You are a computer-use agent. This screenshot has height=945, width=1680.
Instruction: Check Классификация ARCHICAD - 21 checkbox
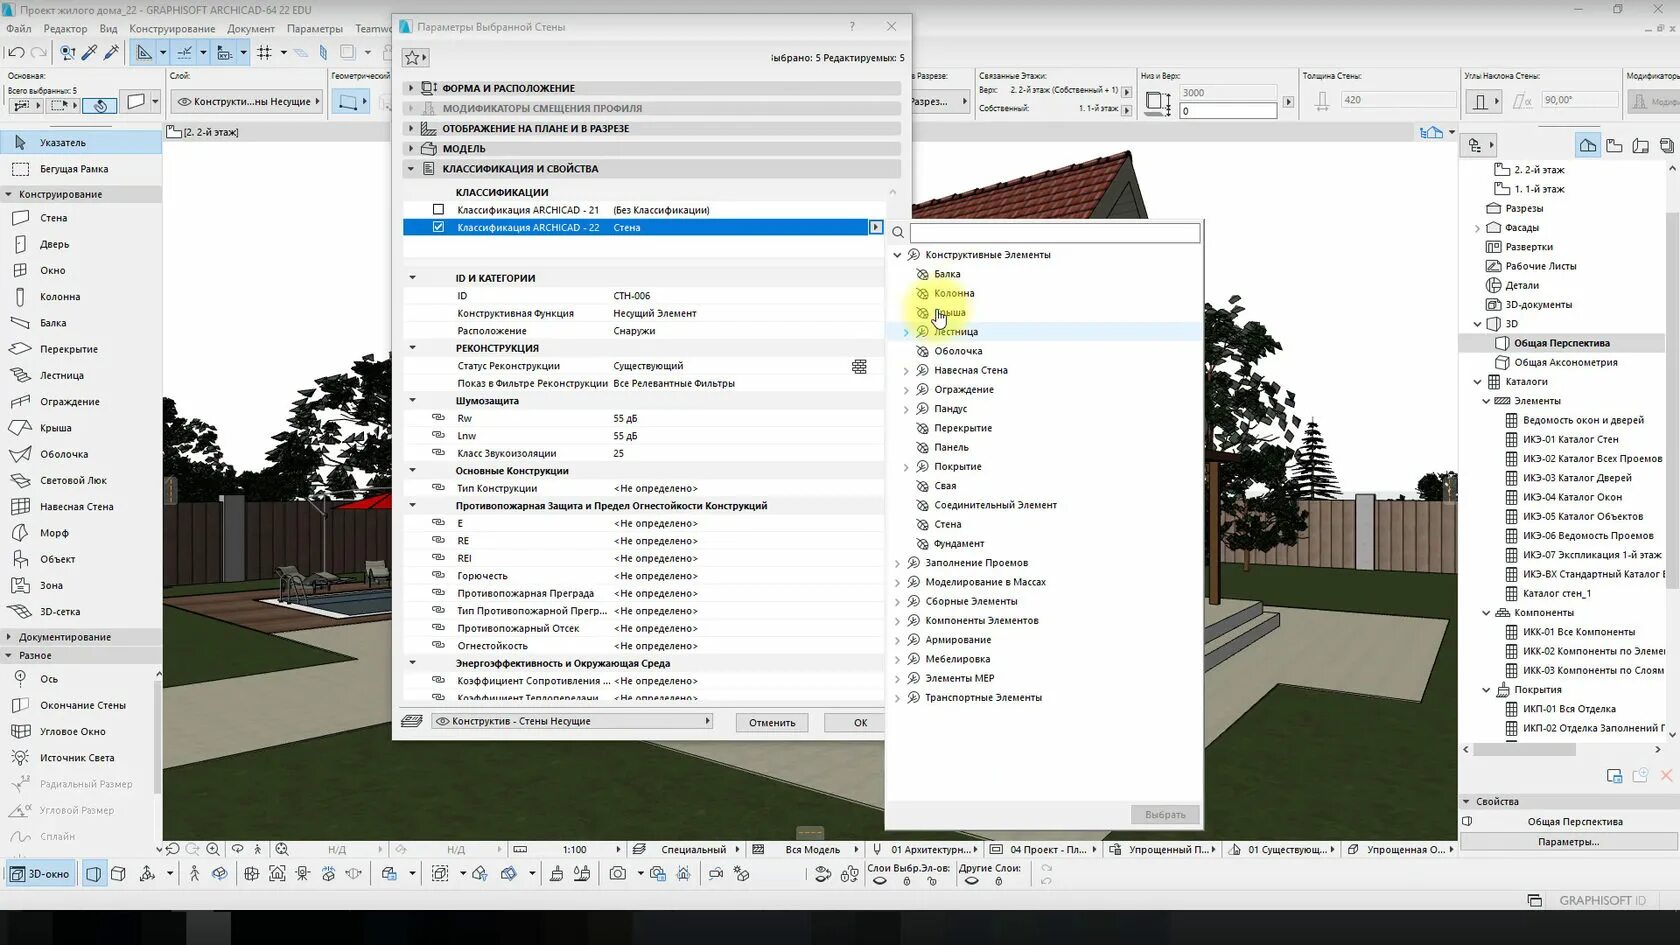[x=438, y=209]
